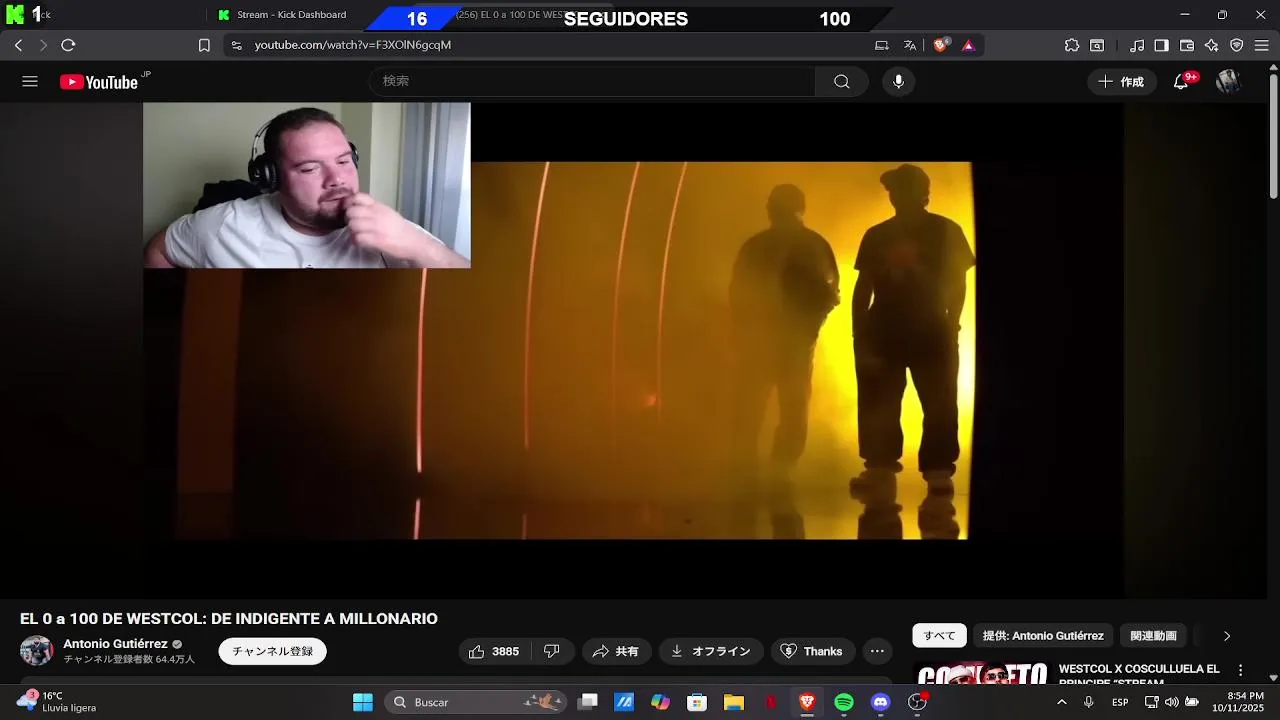Download video with the オフライン button

[x=711, y=651]
